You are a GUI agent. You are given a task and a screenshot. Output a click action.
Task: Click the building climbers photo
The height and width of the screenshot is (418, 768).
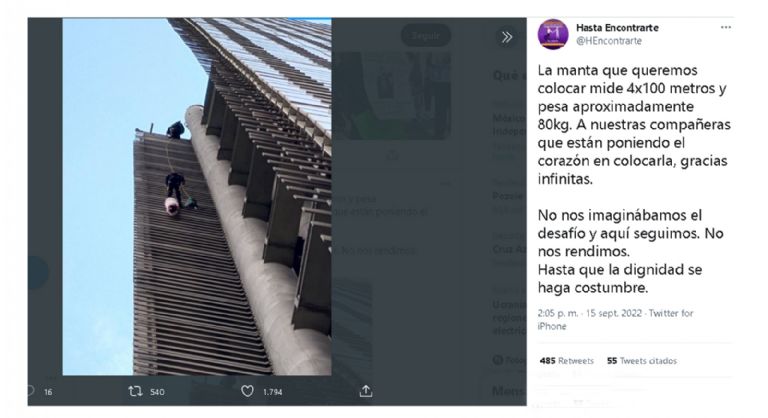(197, 197)
